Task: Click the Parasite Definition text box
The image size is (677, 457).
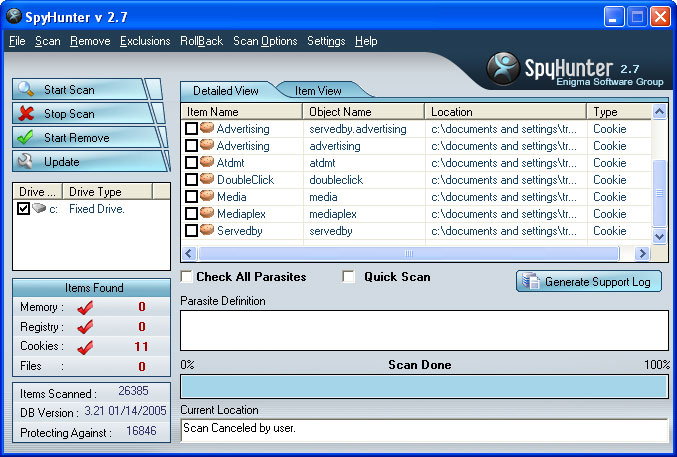Action: (x=424, y=330)
